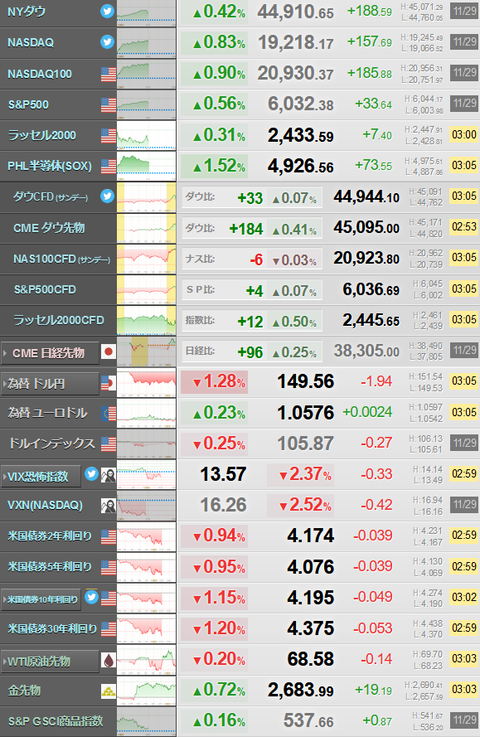480x737 pixels.
Task: Open the S&P GSCI商品指数 mini chart
Action: [146, 721]
